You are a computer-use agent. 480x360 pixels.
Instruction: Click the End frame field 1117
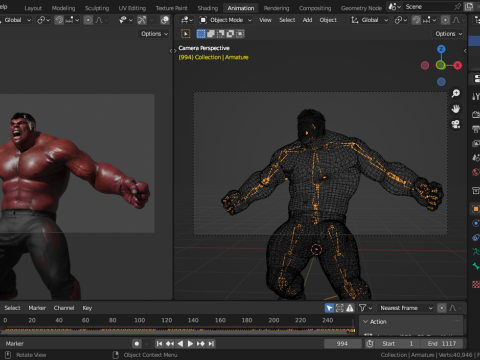442,344
